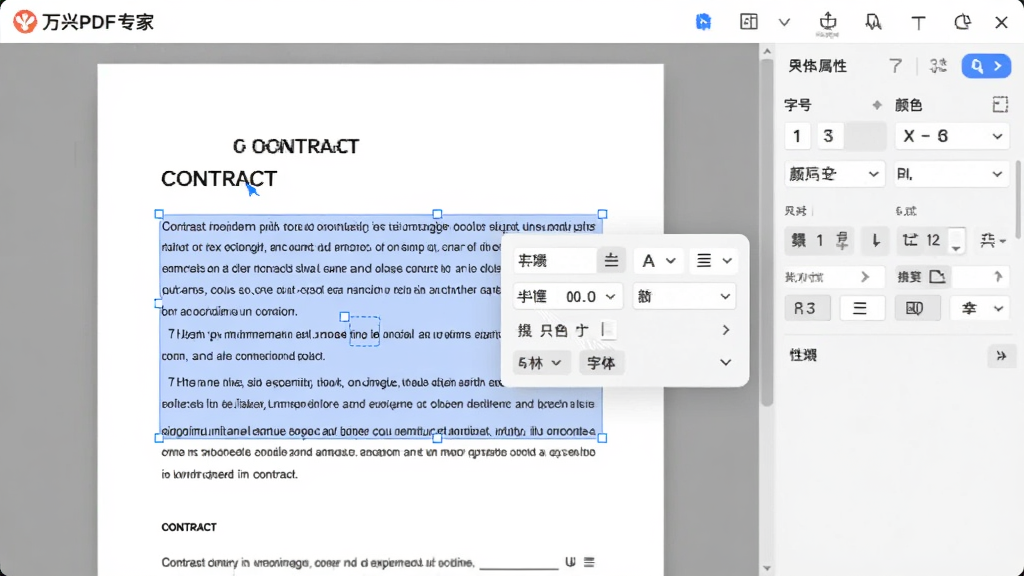This screenshot has height=576, width=1024.
Task: Open the alignment dropdown in the floating toolbar
Action: 713,261
